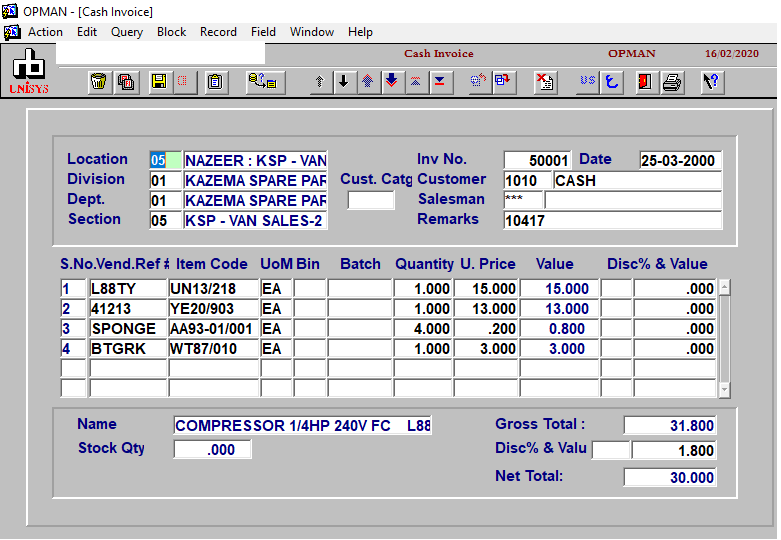Click the item grid scroll down arrow
The image size is (781, 540).
coord(725,390)
